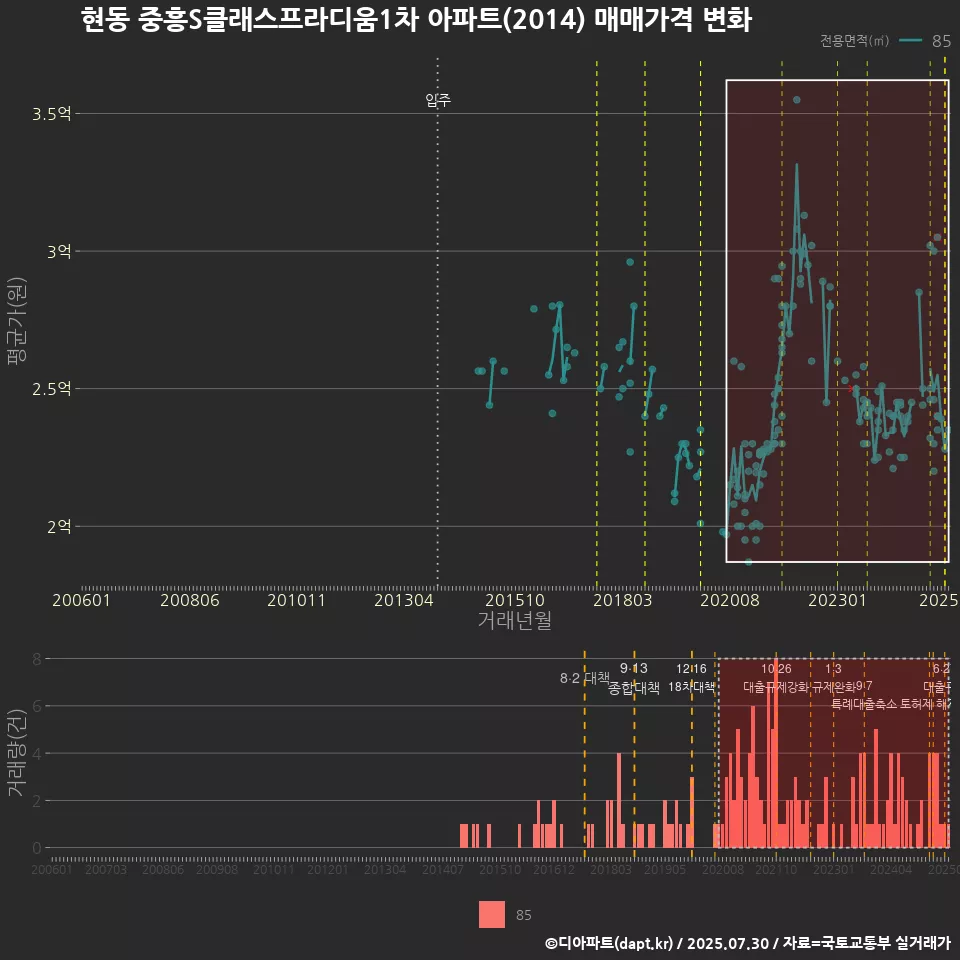This screenshot has height=960, width=960.
Task: Click the 6 label on the volume axis
Action: 37,707
